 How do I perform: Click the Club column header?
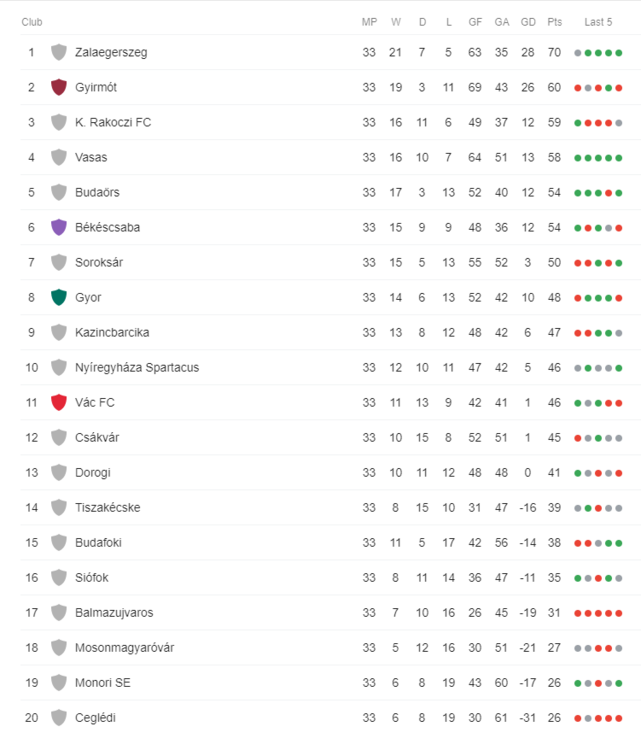(32, 21)
